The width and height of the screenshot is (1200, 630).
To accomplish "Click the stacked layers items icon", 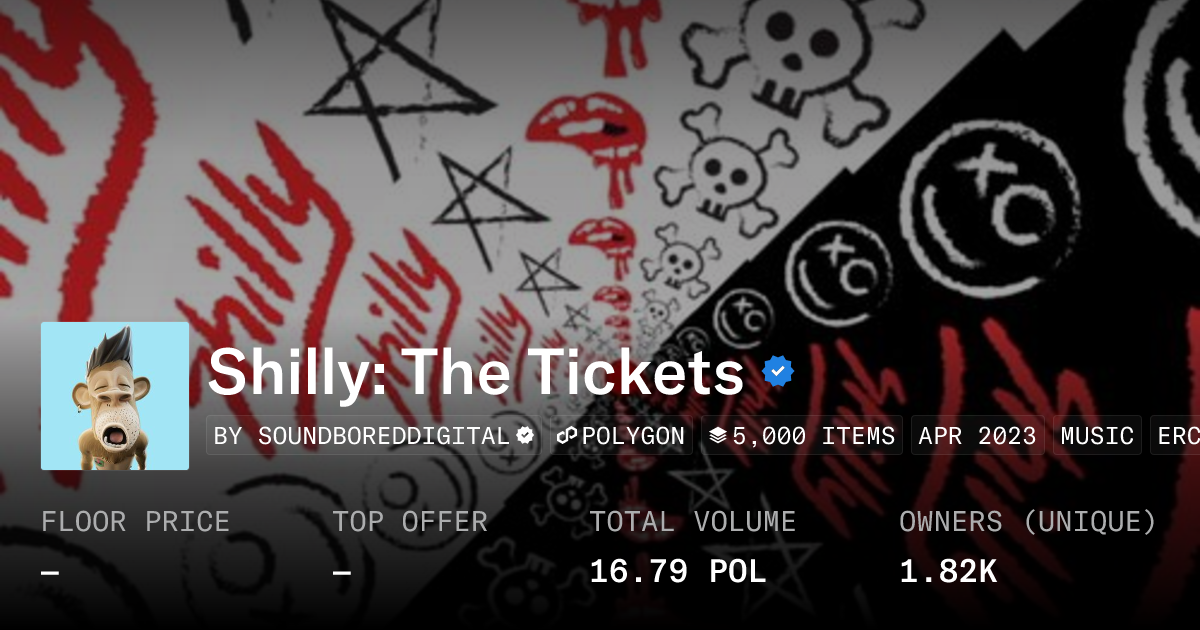I will coord(717,436).
